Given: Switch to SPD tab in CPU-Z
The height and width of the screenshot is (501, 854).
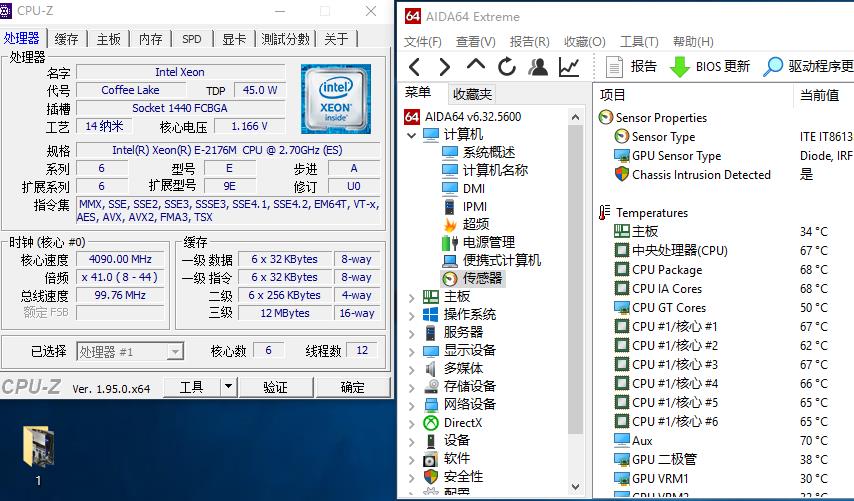Looking at the screenshot, I should pyautogui.click(x=192, y=39).
